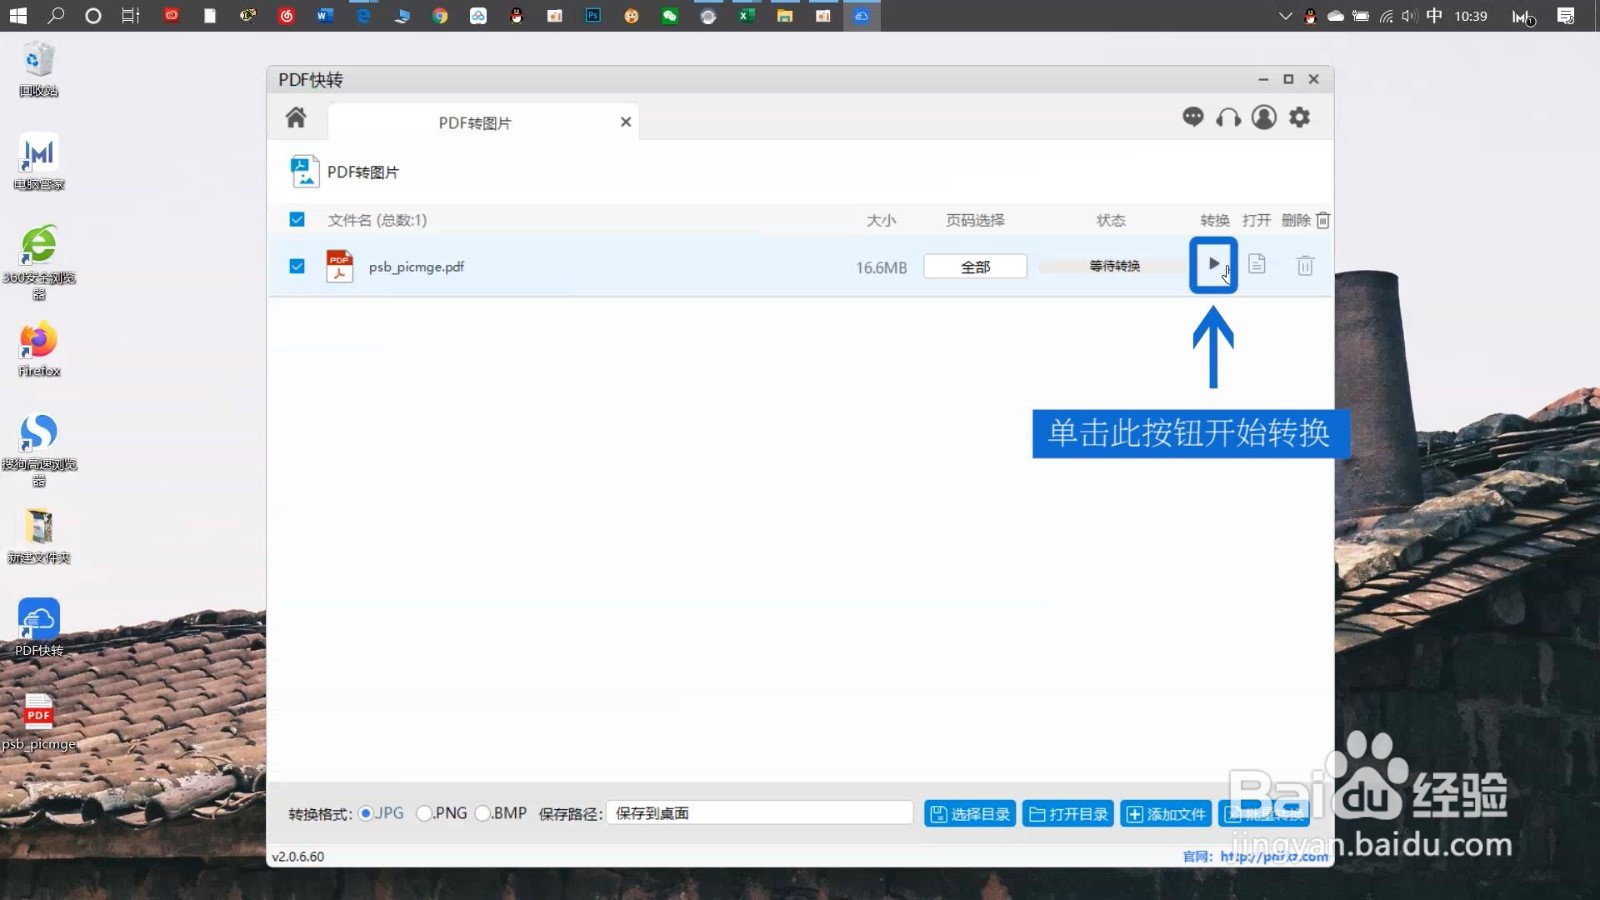Select .BMP output format
The height and width of the screenshot is (900, 1600).
coord(483,813)
